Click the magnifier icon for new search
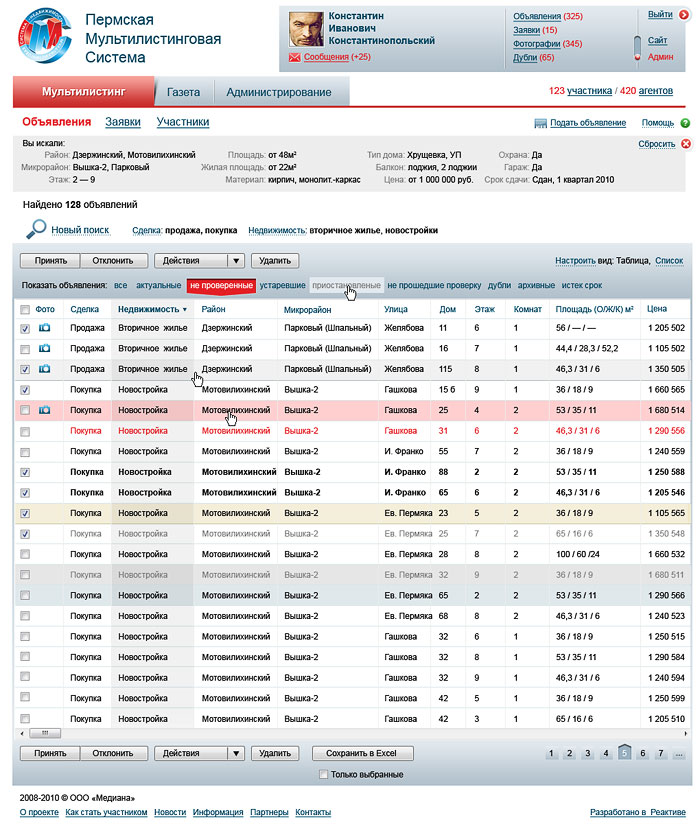 (36, 229)
